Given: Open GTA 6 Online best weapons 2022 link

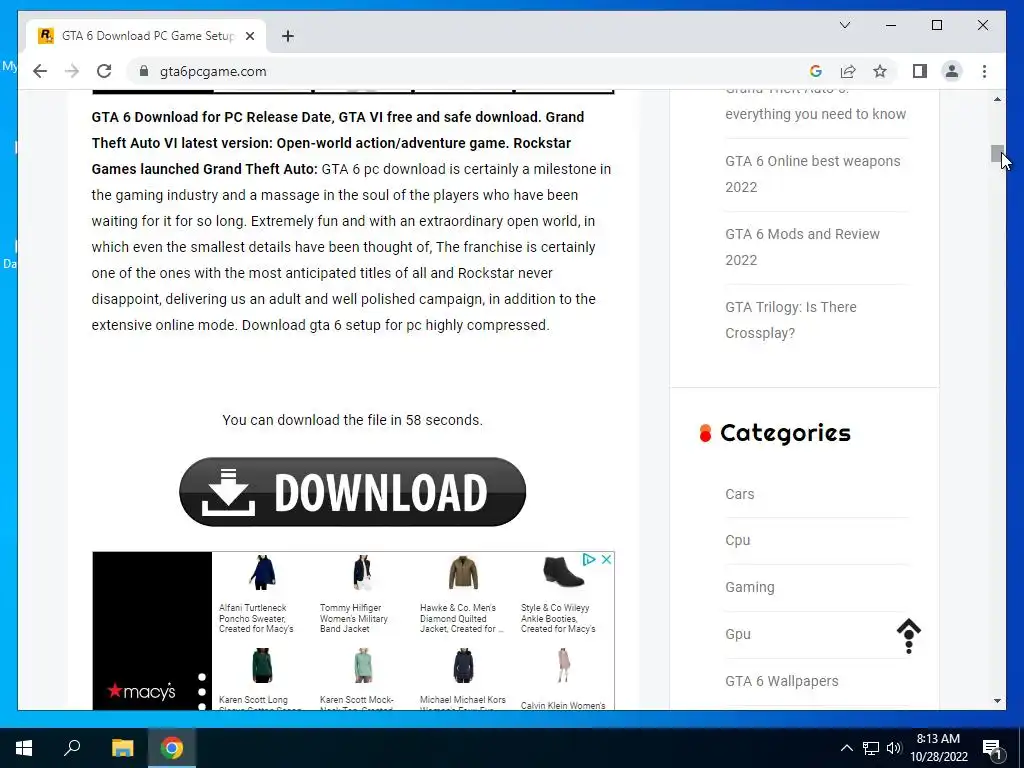Looking at the screenshot, I should coord(812,174).
